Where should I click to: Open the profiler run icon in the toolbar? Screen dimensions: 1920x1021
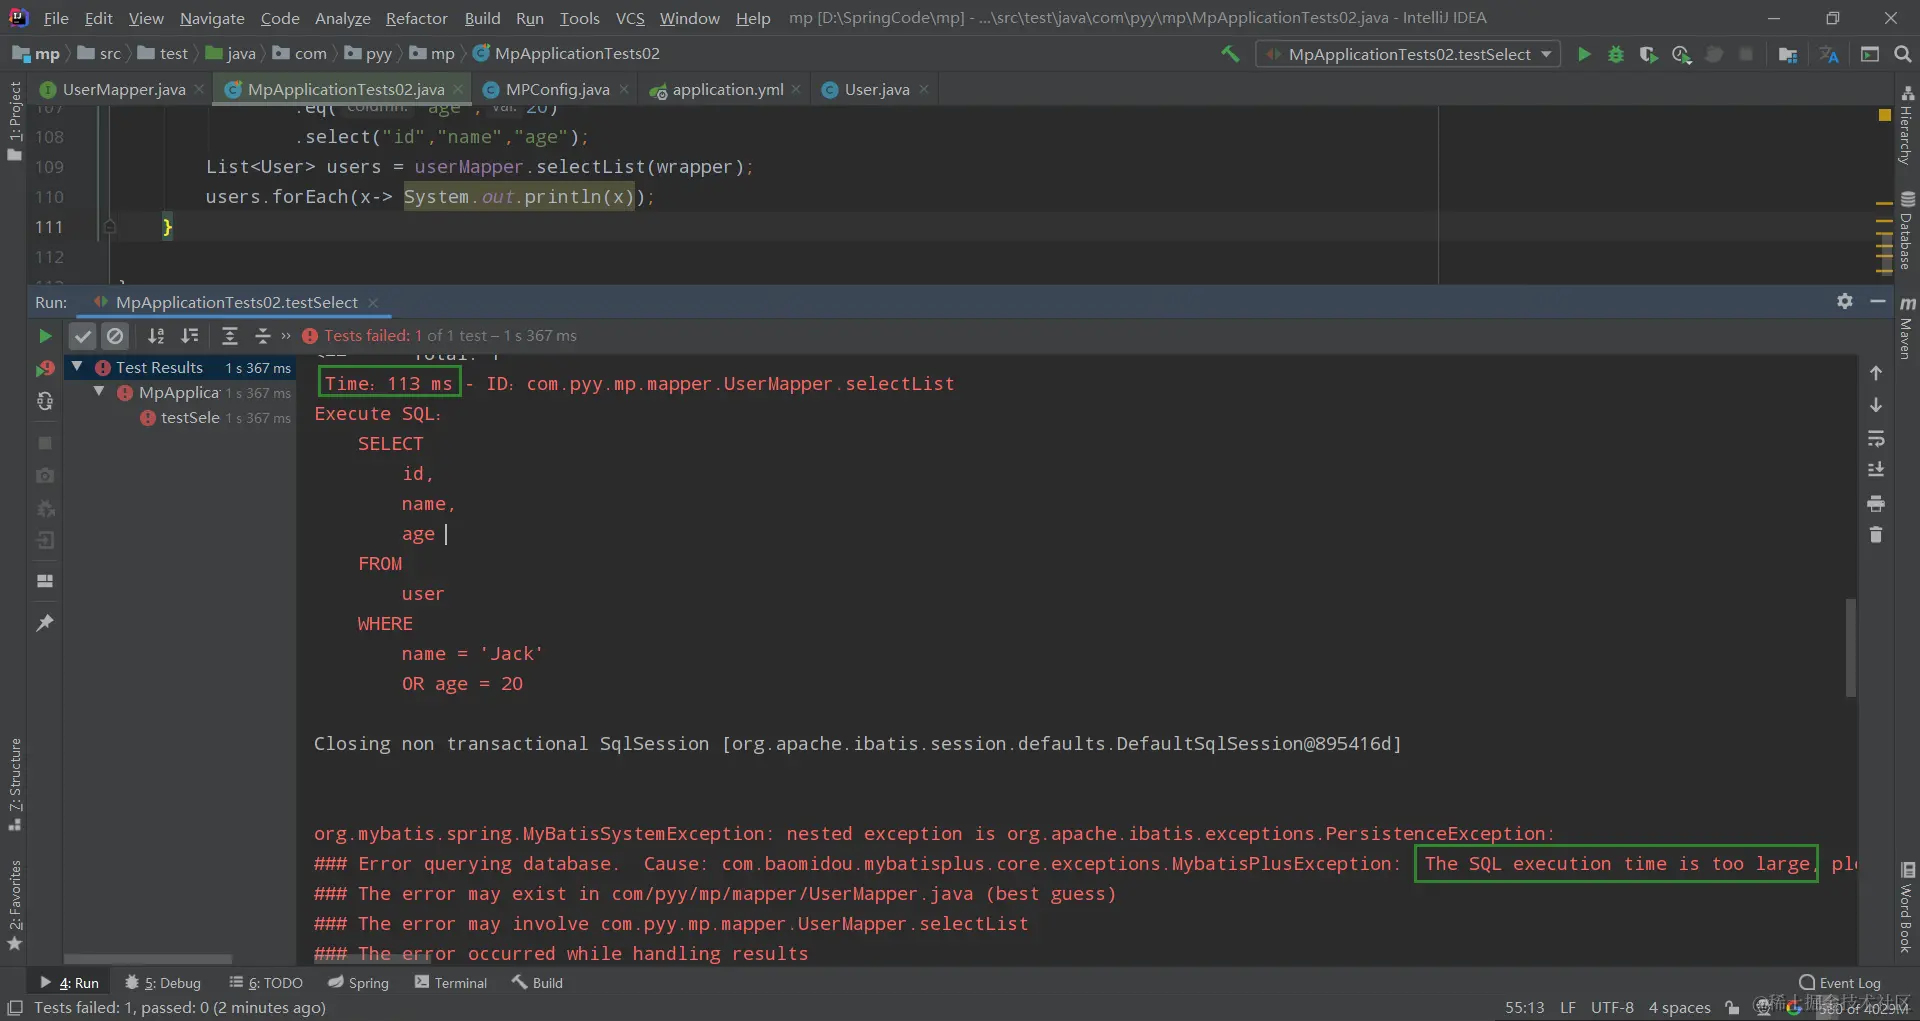[1681, 54]
